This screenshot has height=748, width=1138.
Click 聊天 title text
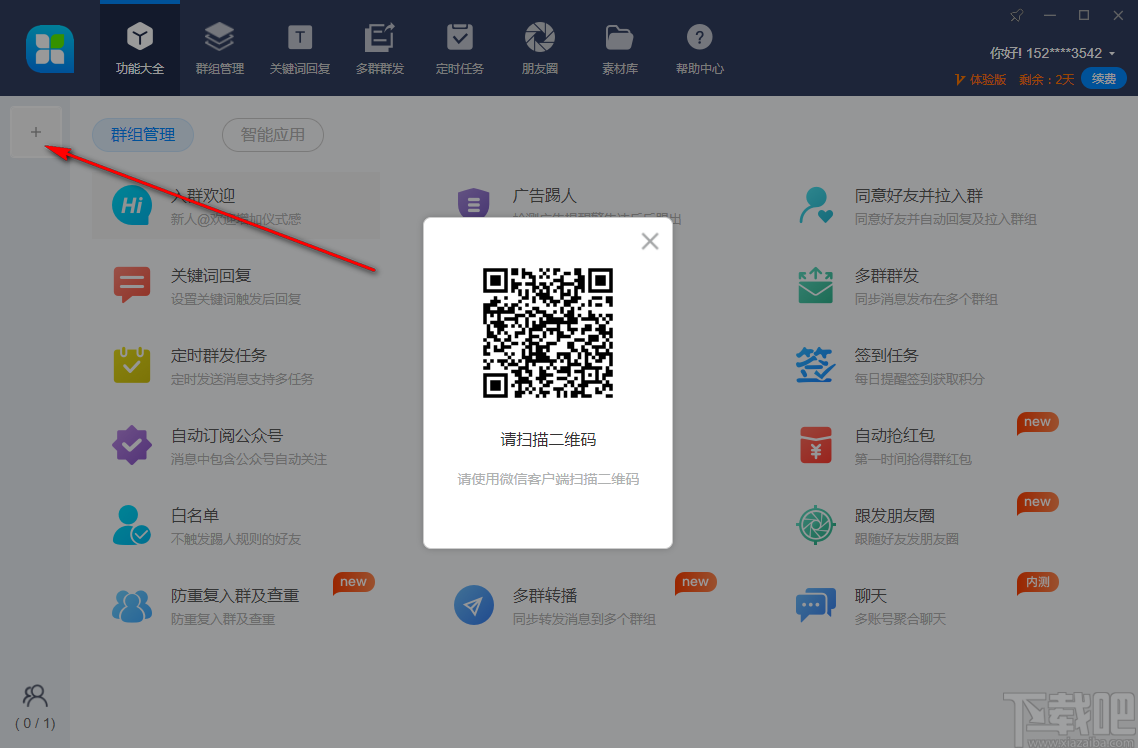(870, 596)
